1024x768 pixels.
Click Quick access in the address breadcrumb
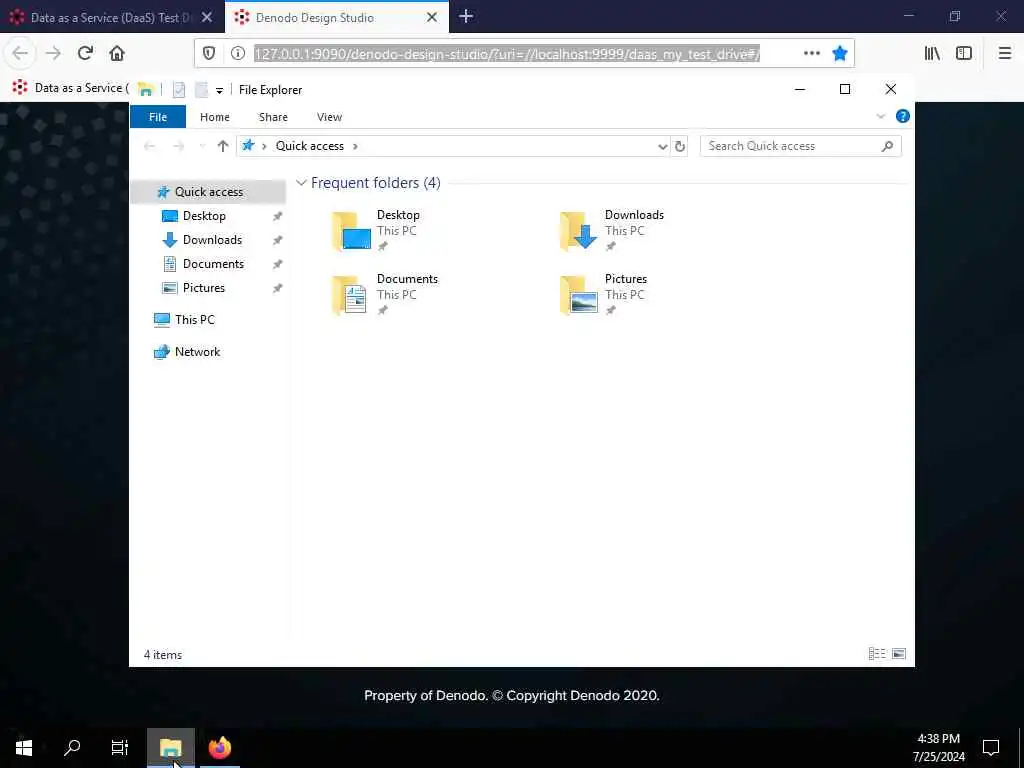point(310,146)
